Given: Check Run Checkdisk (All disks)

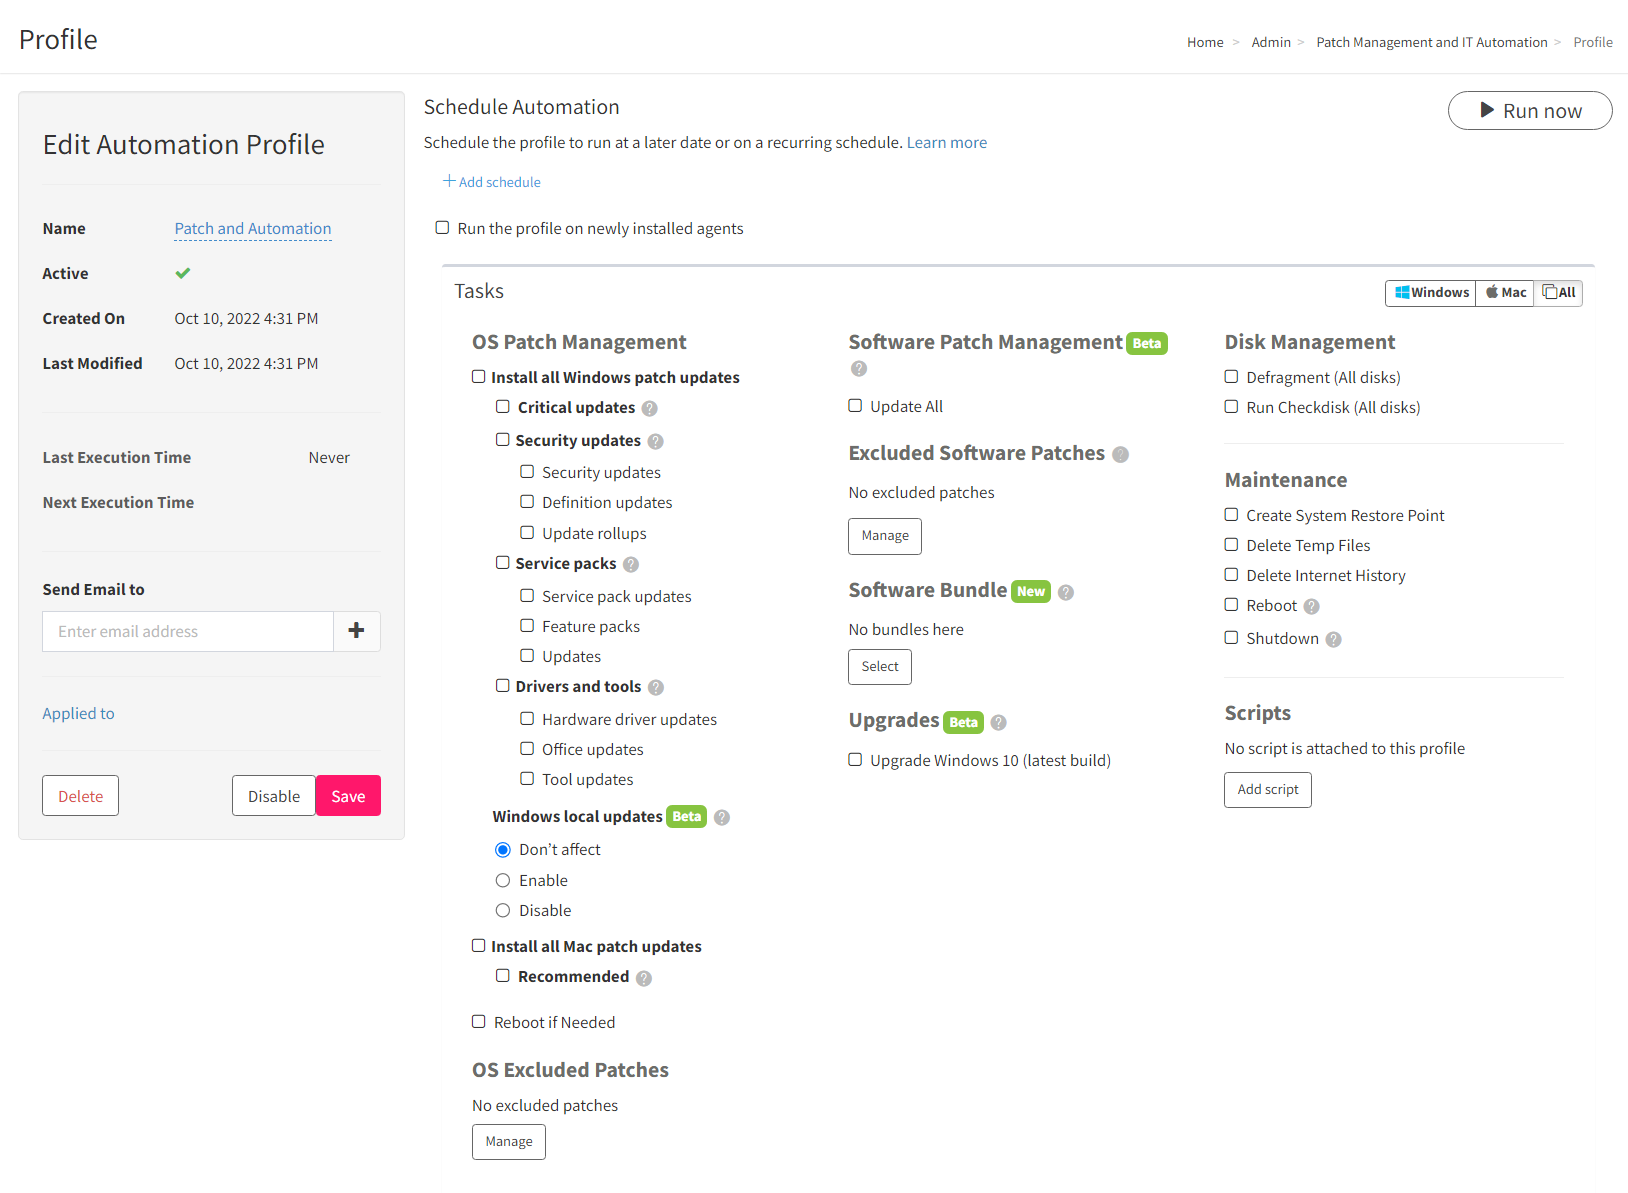Looking at the screenshot, I should (x=1231, y=407).
